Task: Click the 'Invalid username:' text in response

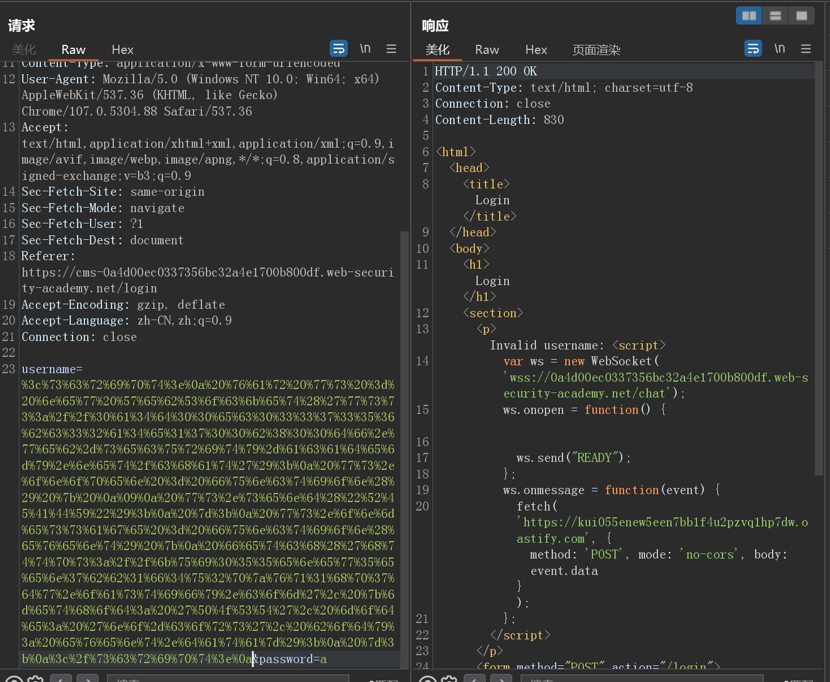Action: pyautogui.click(x=547, y=345)
